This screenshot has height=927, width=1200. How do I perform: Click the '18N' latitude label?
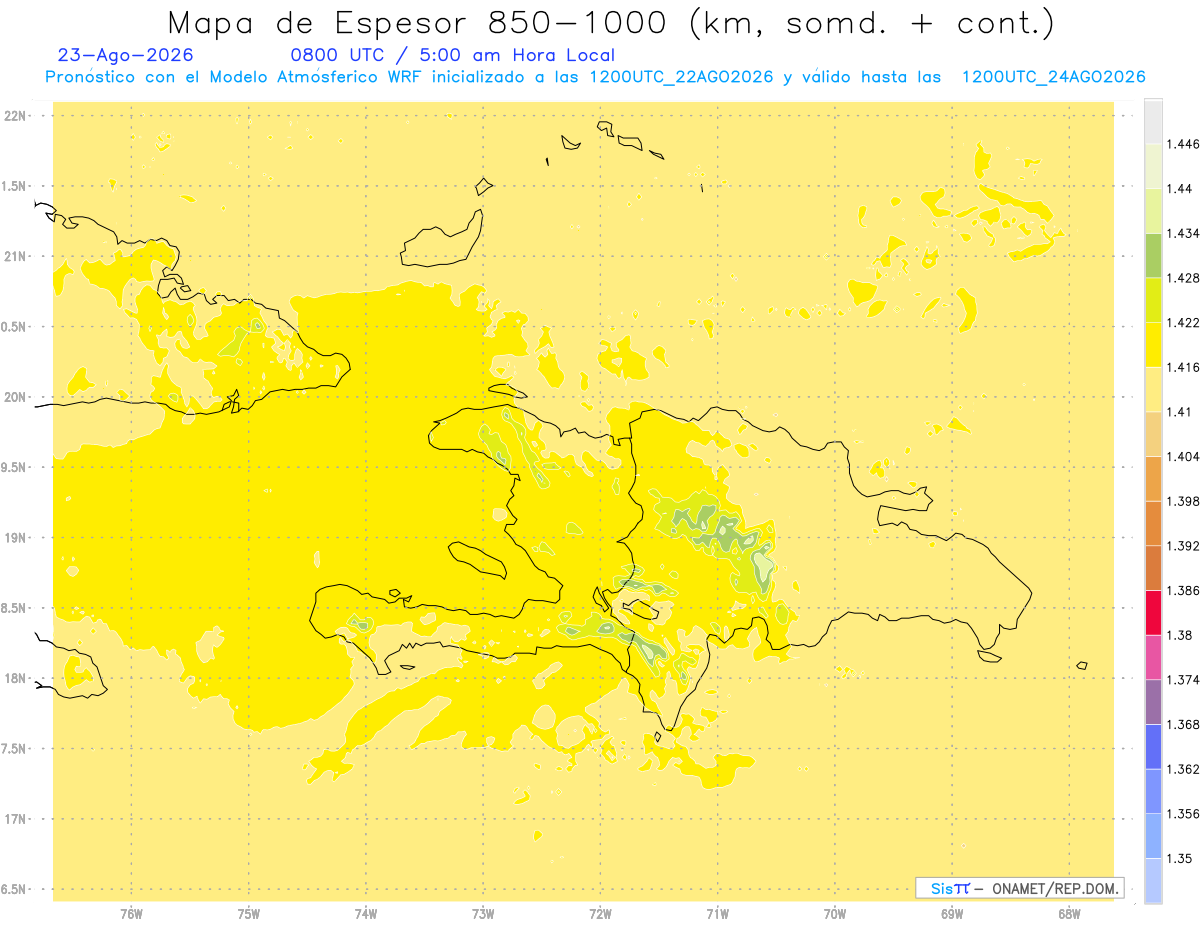(16, 679)
